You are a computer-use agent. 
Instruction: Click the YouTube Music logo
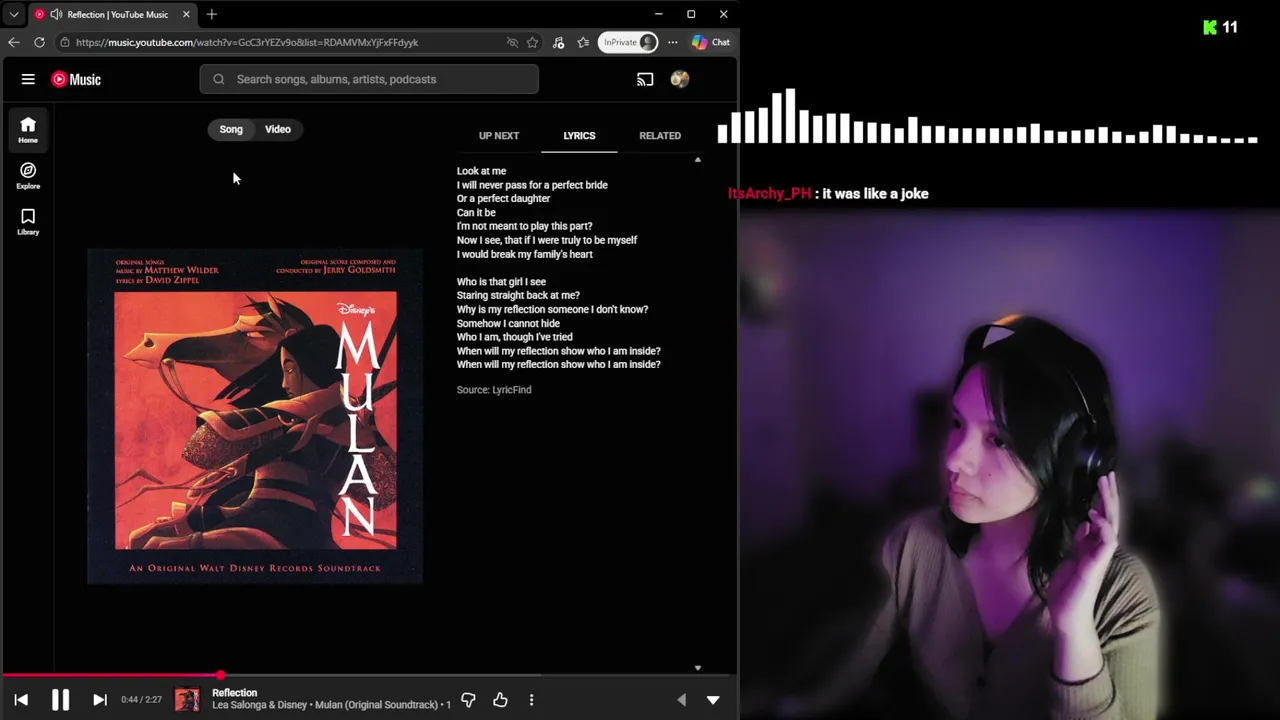pos(76,79)
